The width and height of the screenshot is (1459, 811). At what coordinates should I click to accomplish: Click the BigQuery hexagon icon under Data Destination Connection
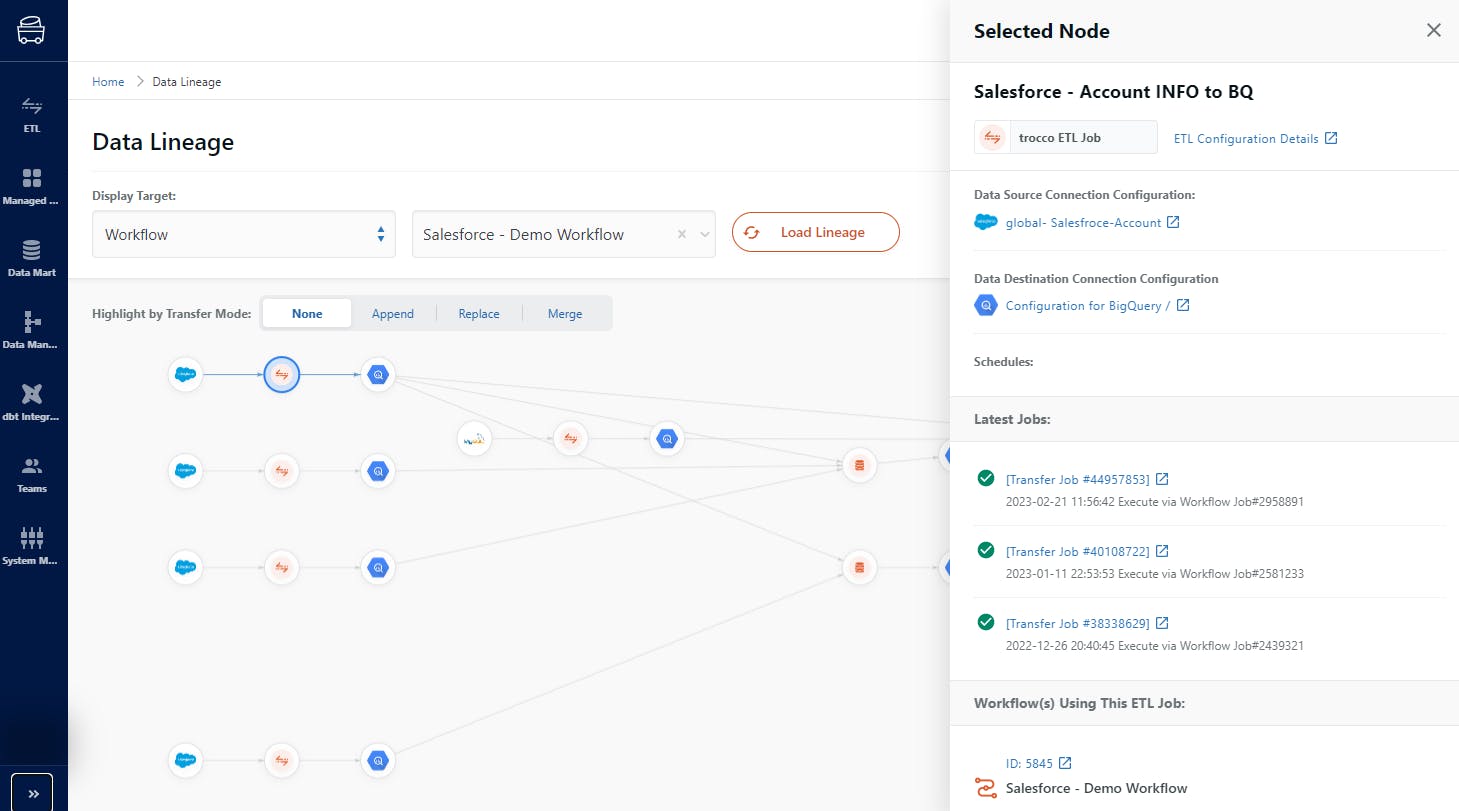tap(986, 305)
